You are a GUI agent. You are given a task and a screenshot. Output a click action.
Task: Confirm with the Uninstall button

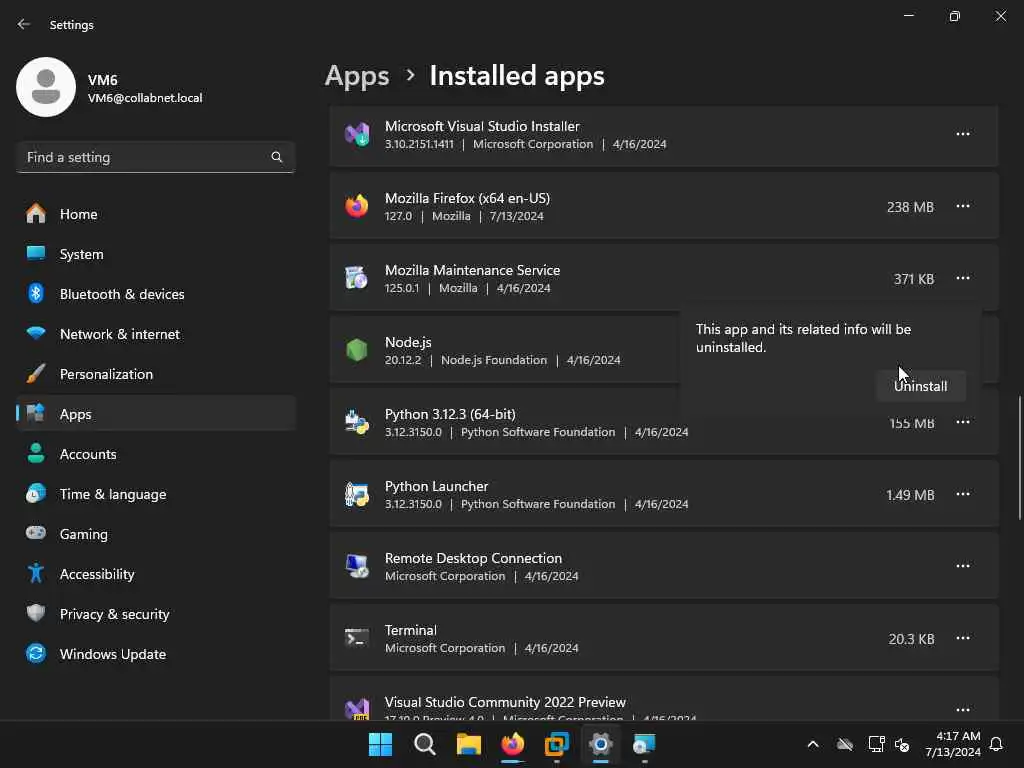920,386
